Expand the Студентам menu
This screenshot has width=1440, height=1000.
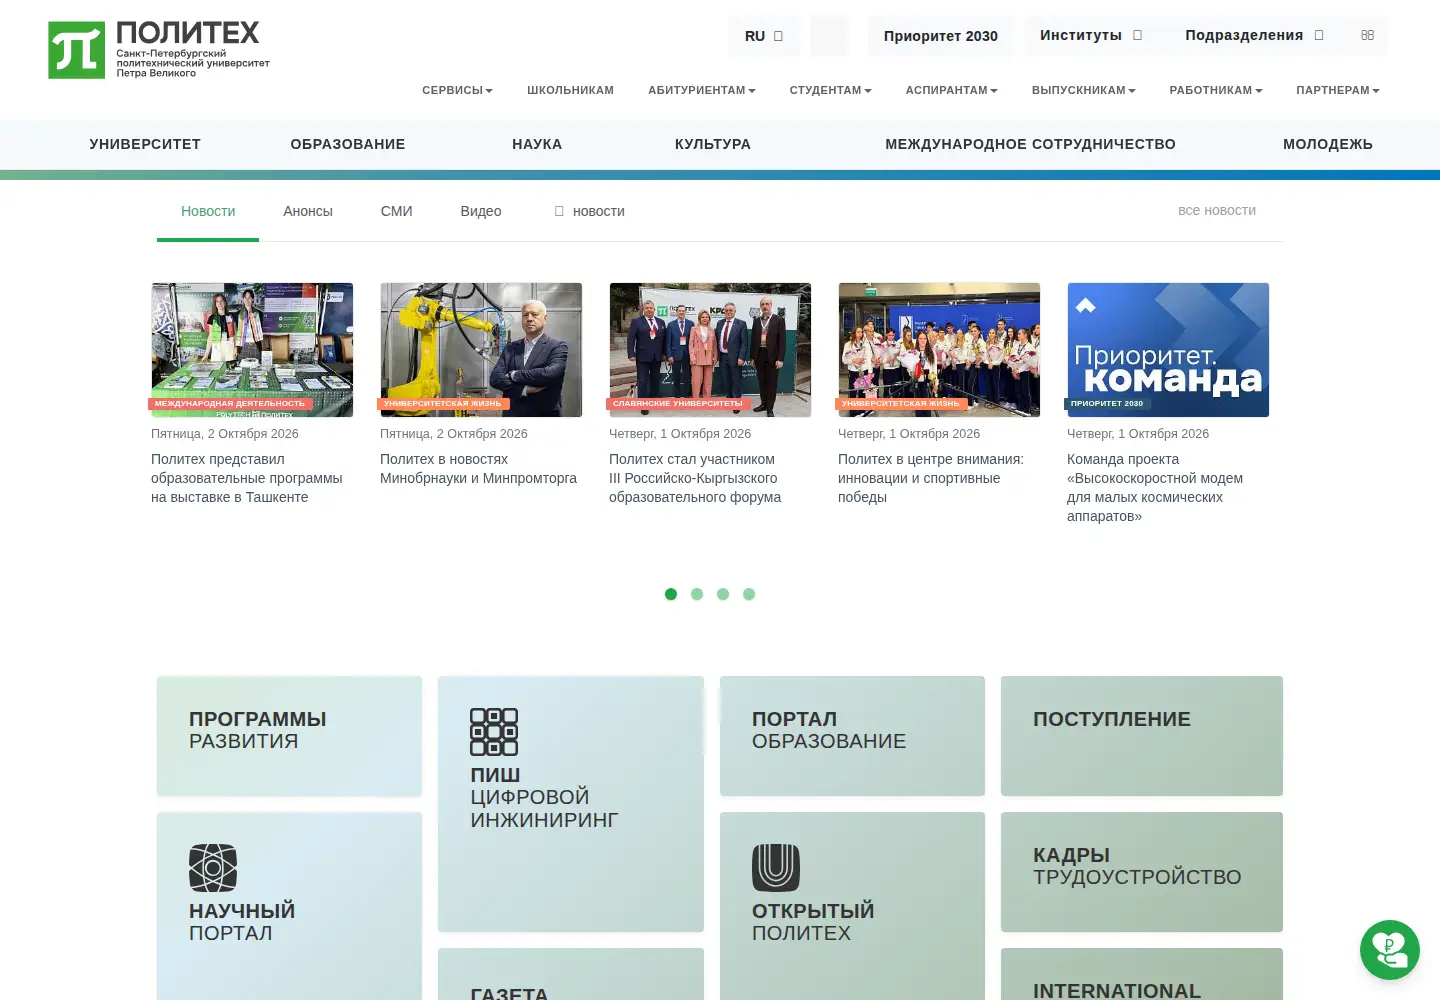pyautogui.click(x=830, y=90)
